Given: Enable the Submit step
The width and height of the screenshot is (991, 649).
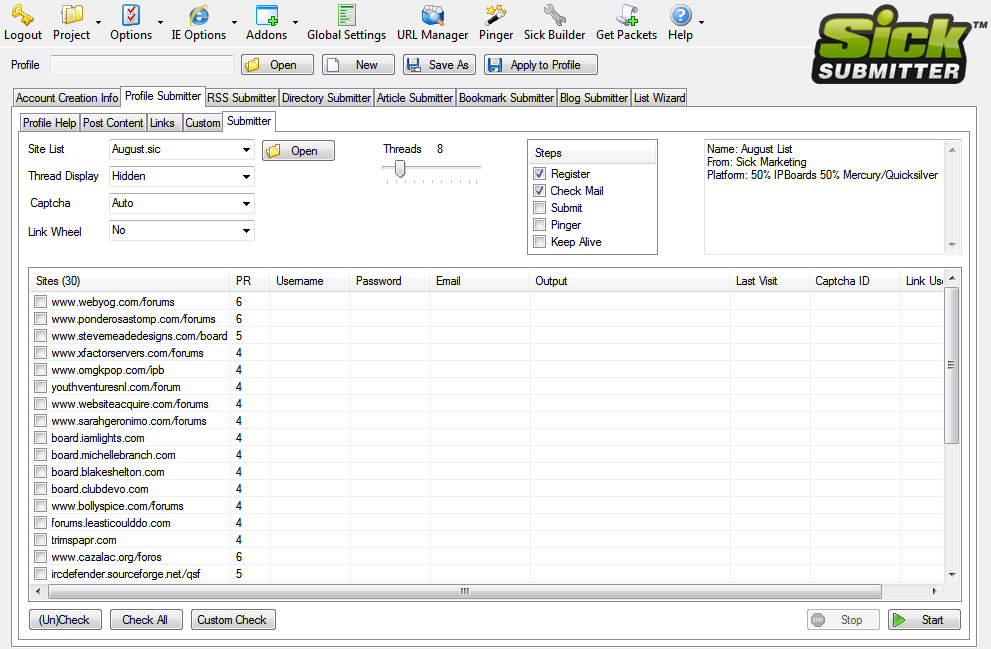Looking at the screenshot, I should [x=540, y=208].
